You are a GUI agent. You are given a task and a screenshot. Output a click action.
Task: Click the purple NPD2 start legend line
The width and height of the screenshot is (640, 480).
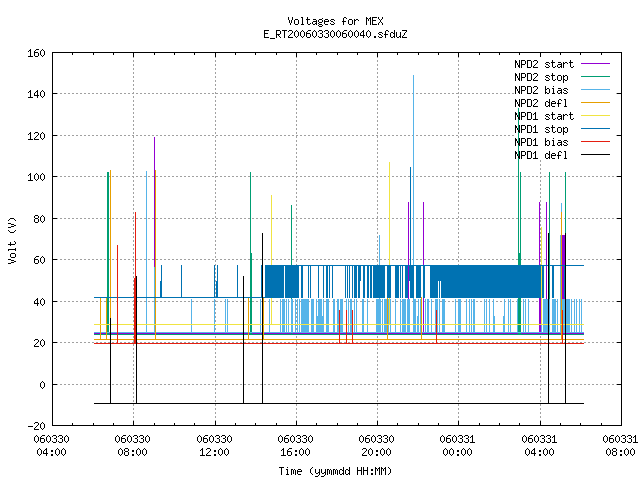tap(595, 64)
